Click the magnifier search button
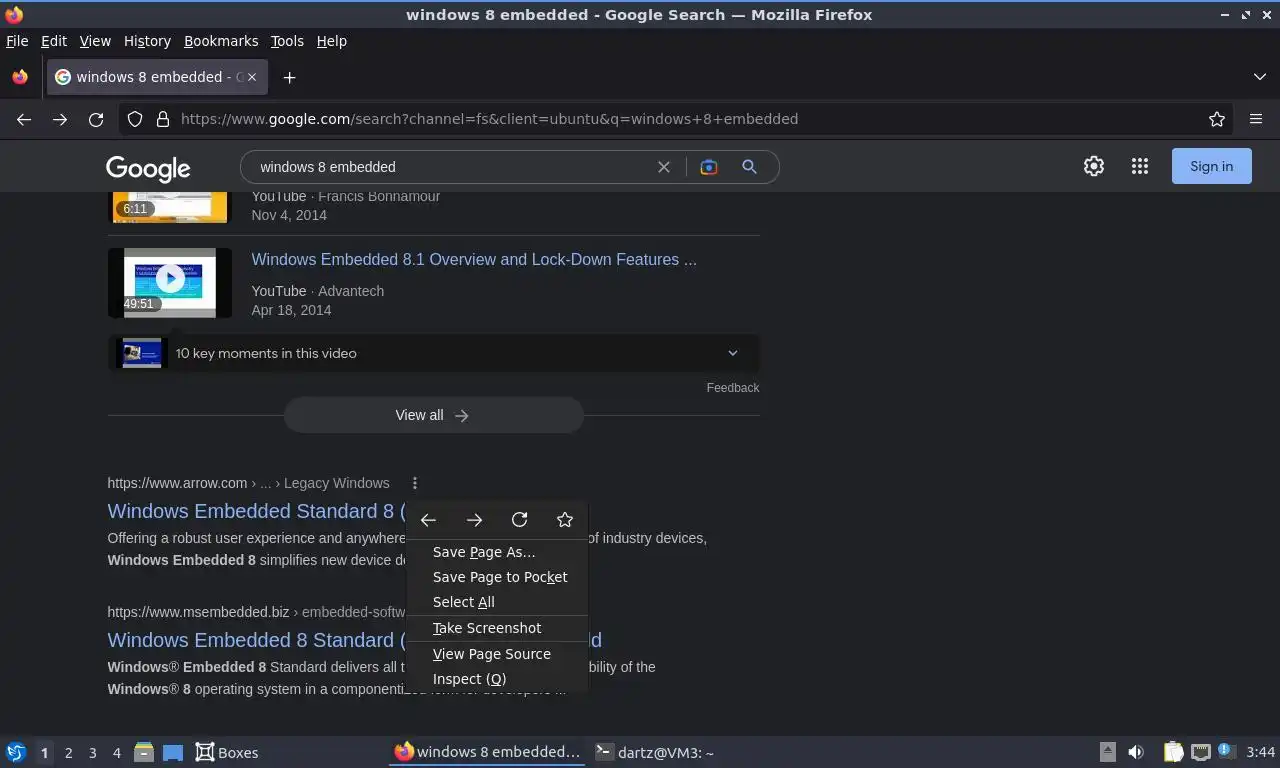Image resolution: width=1280 pixels, height=768 pixels. pos(749,167)
